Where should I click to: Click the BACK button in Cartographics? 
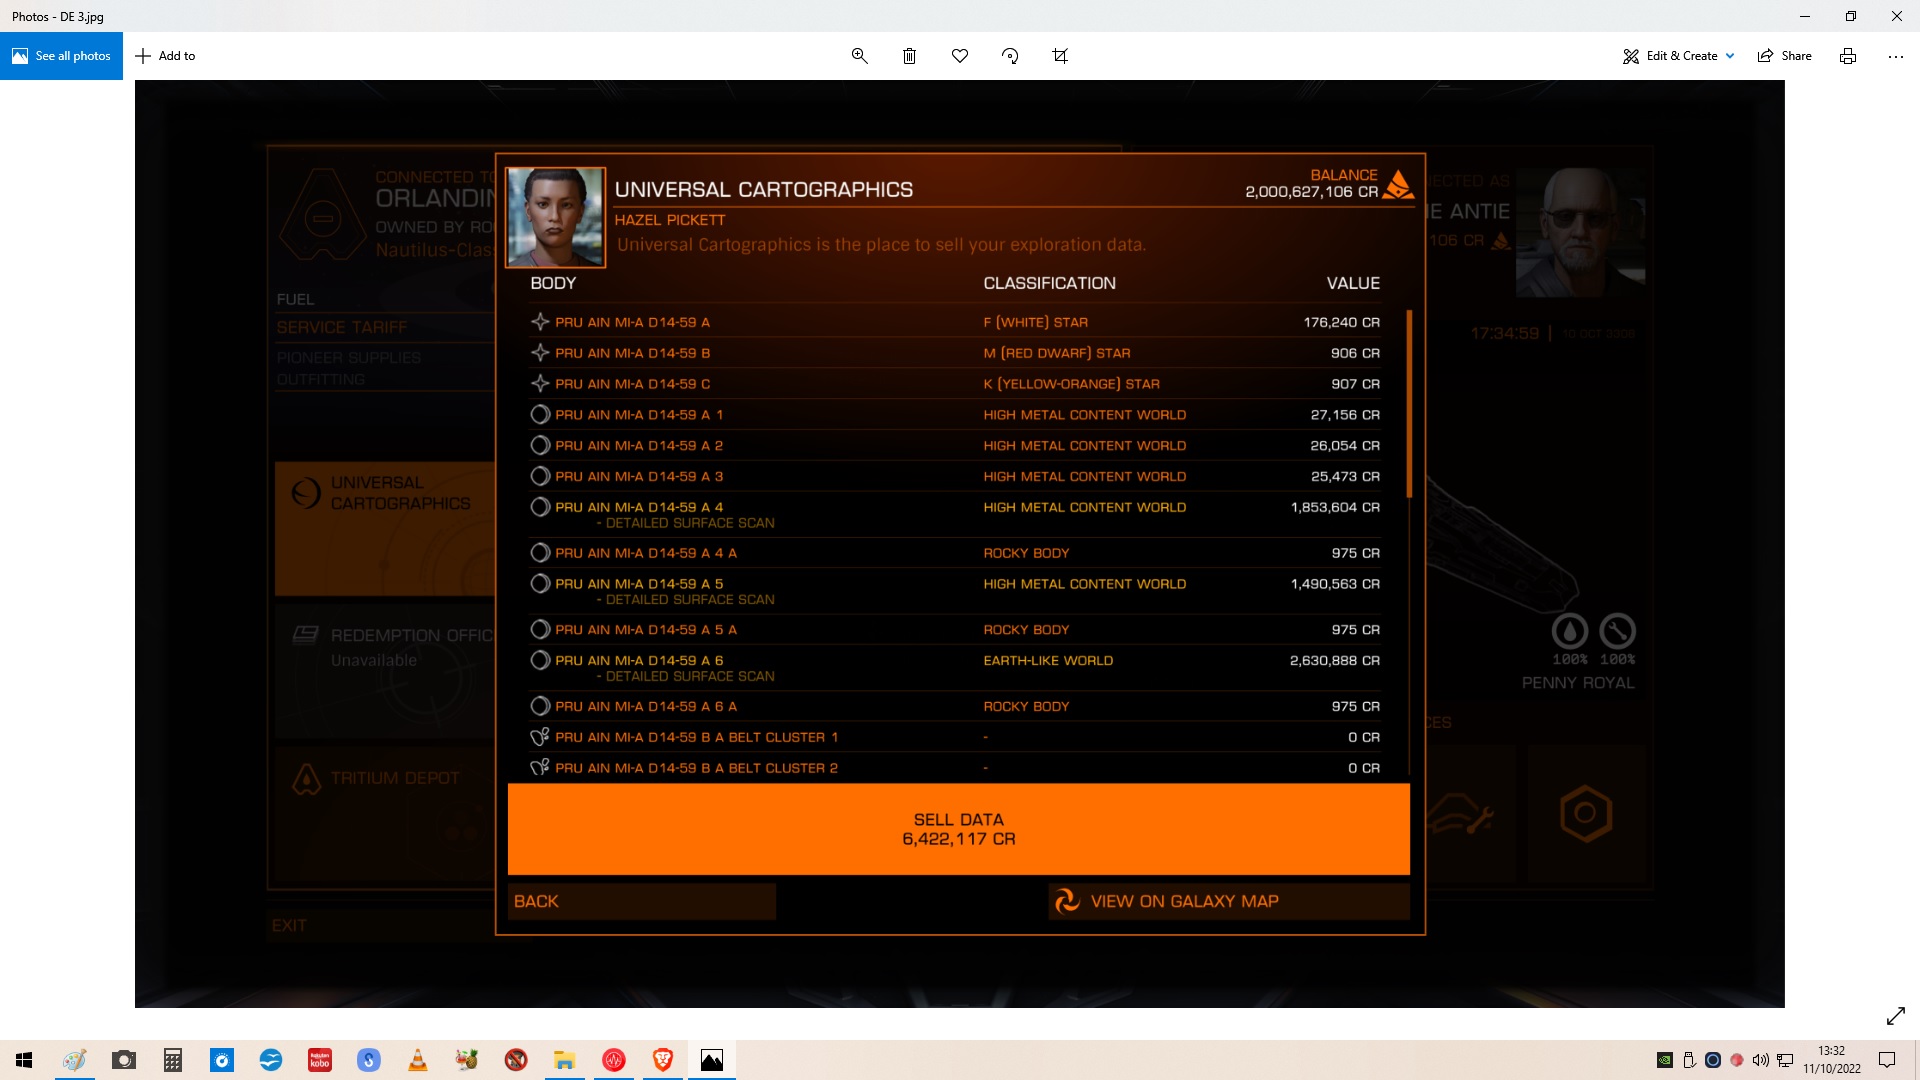point(642,901)
